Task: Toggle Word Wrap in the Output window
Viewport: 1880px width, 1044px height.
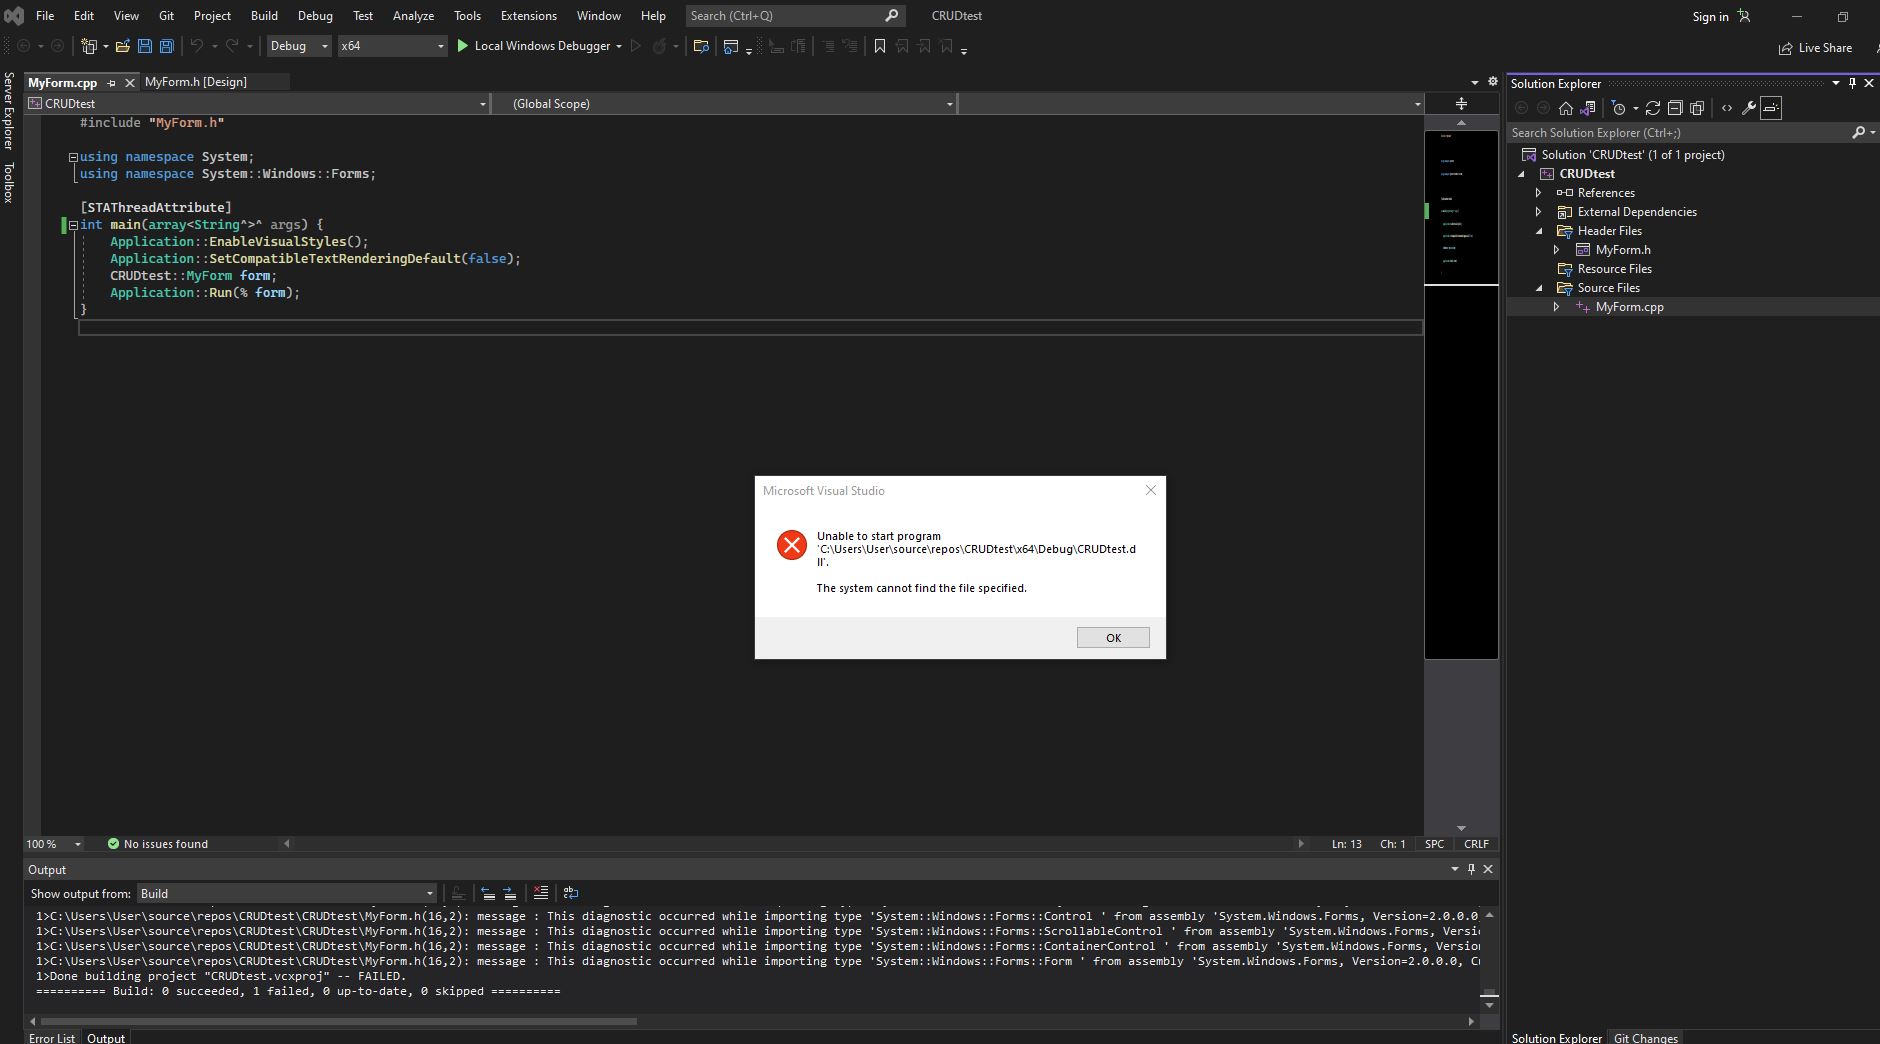Action: tap(570, 893)
